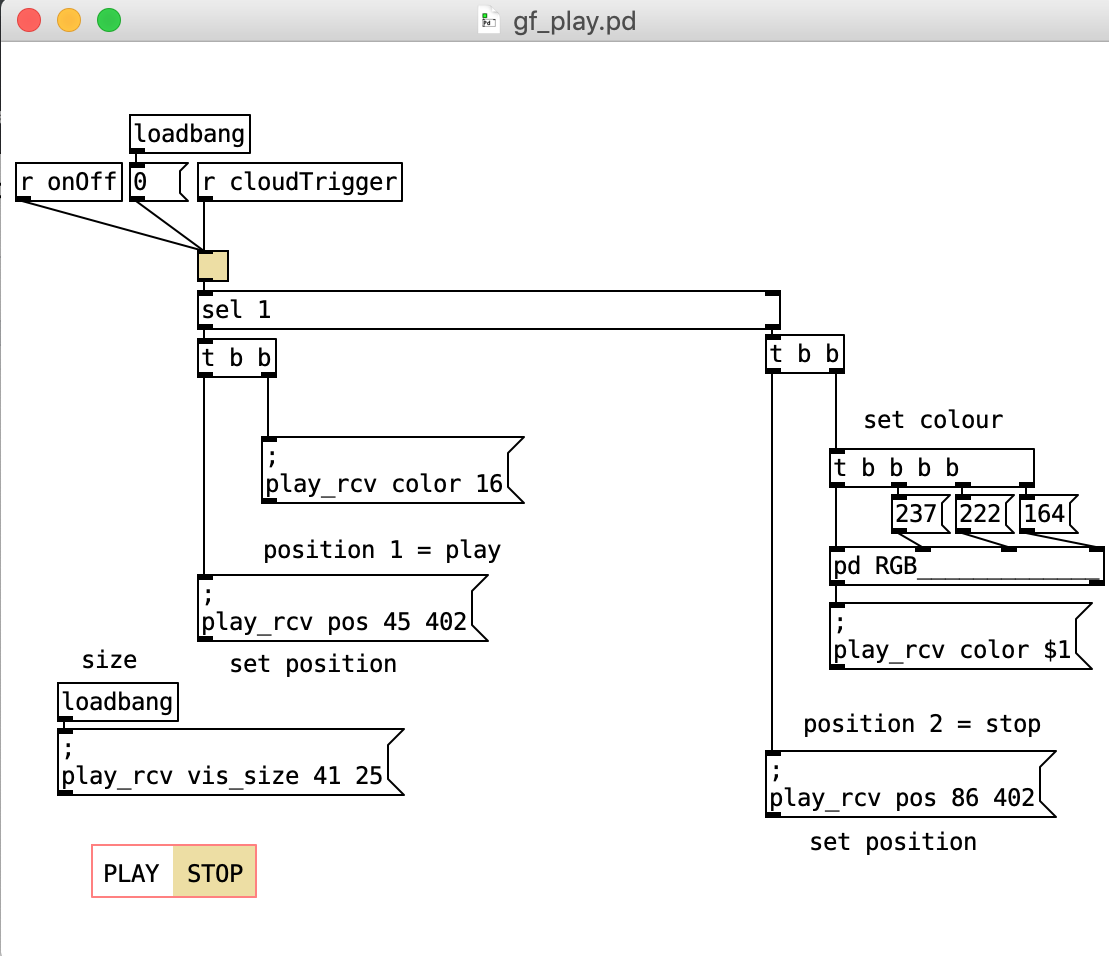The height and width of the screenshot is (956, 1109).
Task: Select PLAY in the radio button
Action: (x=132, y=872)
